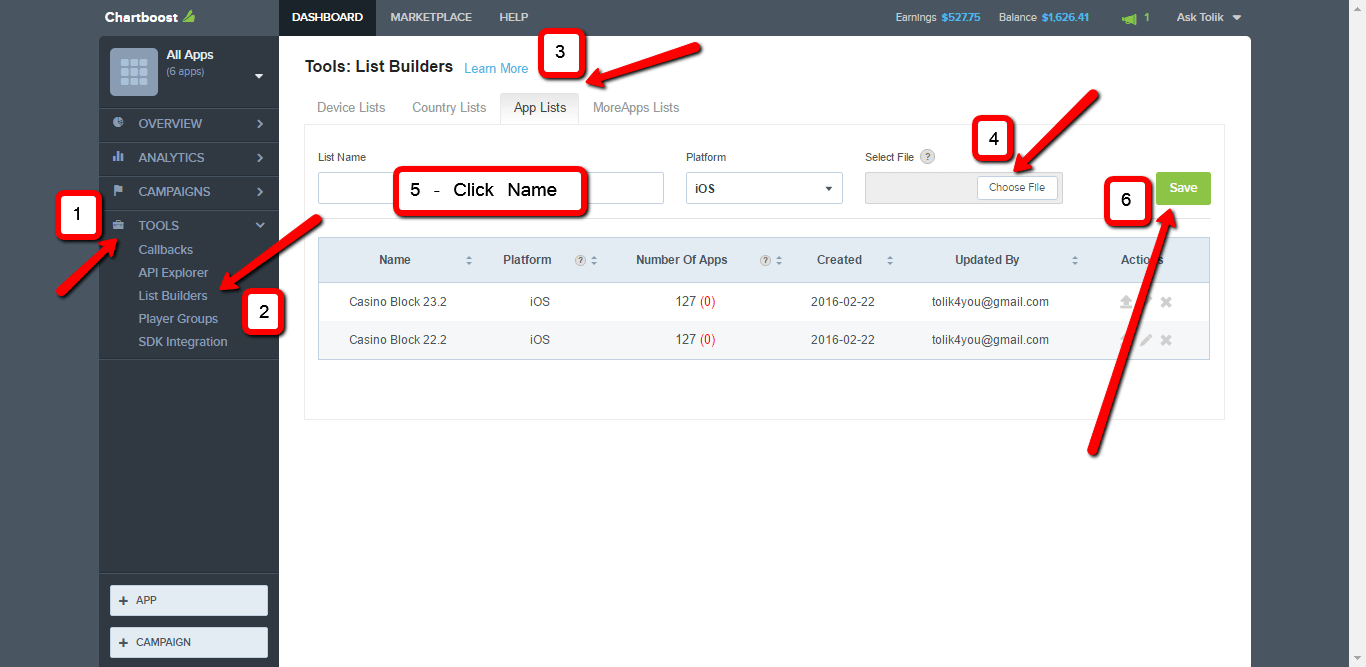Expand the Overview section chevron
Viewport: 1366px width, 667px height.
260,124
